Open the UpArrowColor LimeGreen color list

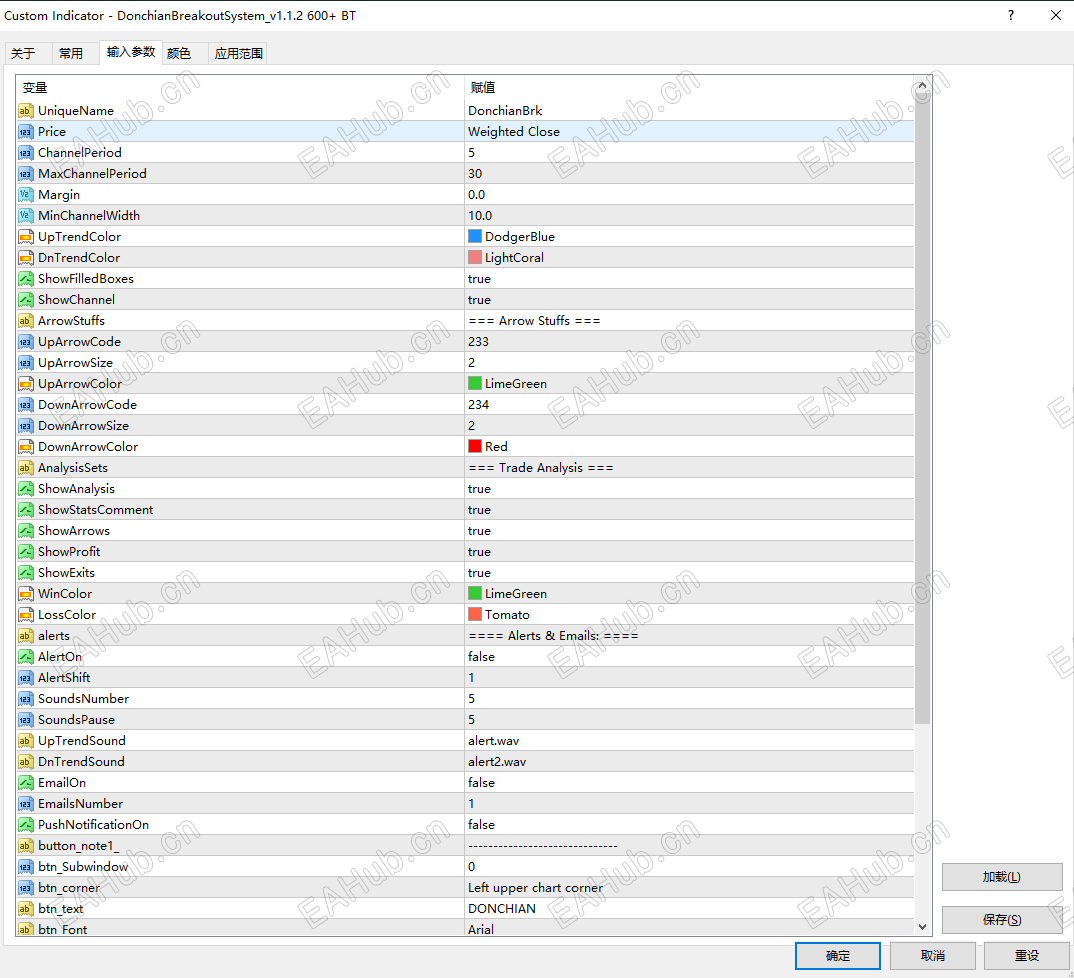pyautogui.click(x=689, y=384)
